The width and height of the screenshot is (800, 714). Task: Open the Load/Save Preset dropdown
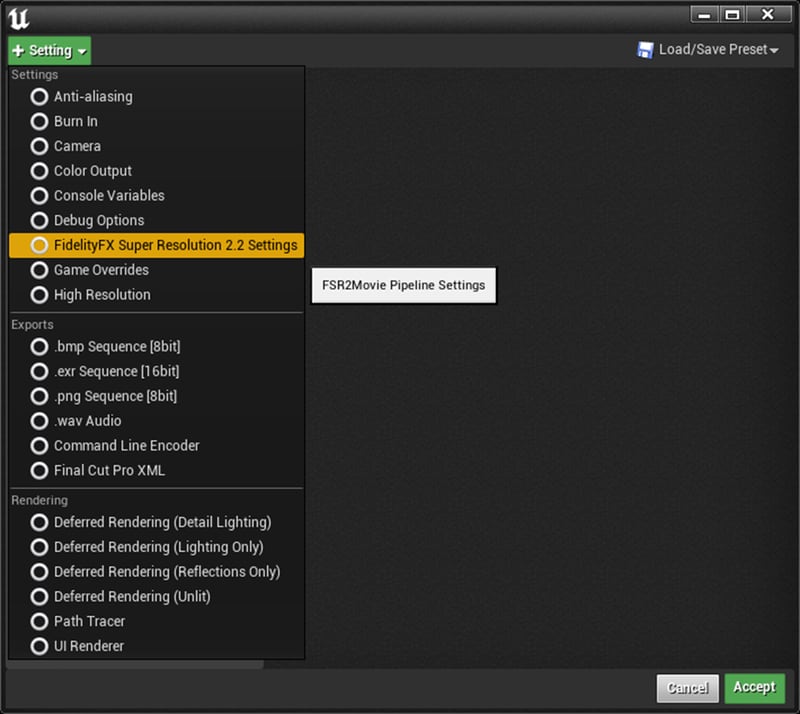coord(710,49)
